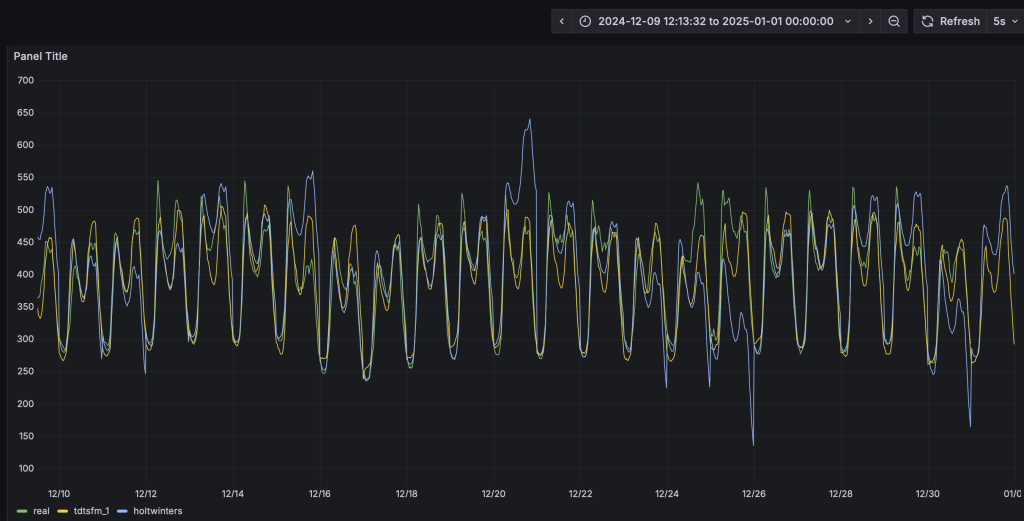Expand the time range picker chevron

pyautogui.click(x=848, y=21)
